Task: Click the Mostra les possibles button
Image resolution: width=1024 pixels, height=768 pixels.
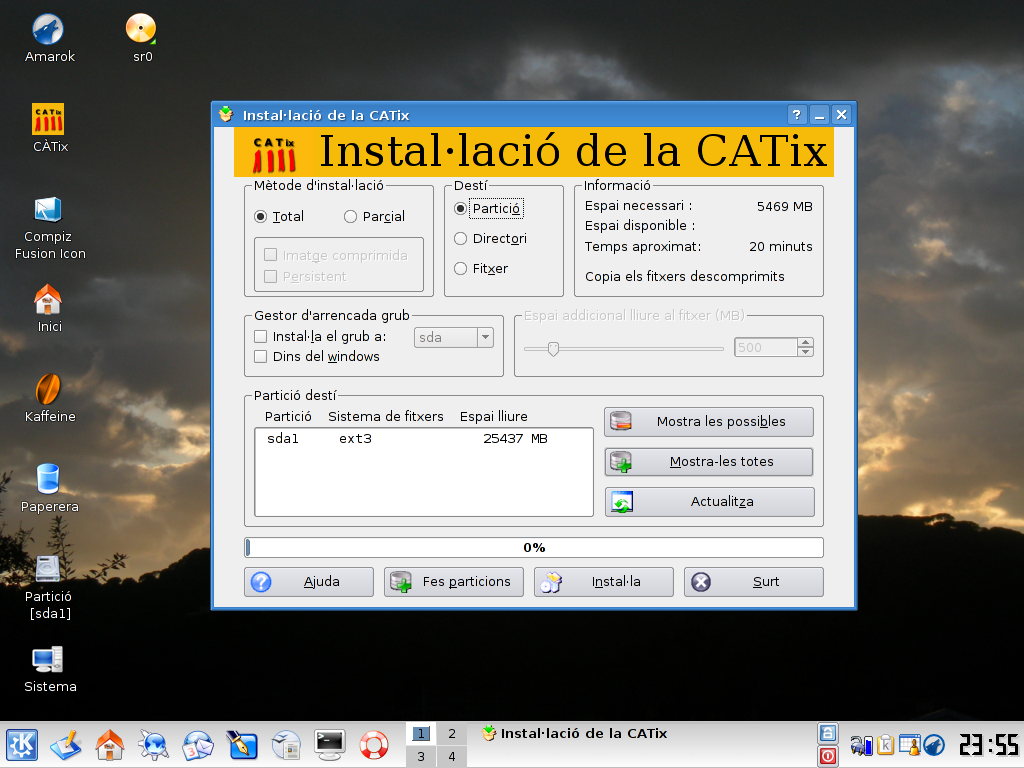Action: point(709,421)
